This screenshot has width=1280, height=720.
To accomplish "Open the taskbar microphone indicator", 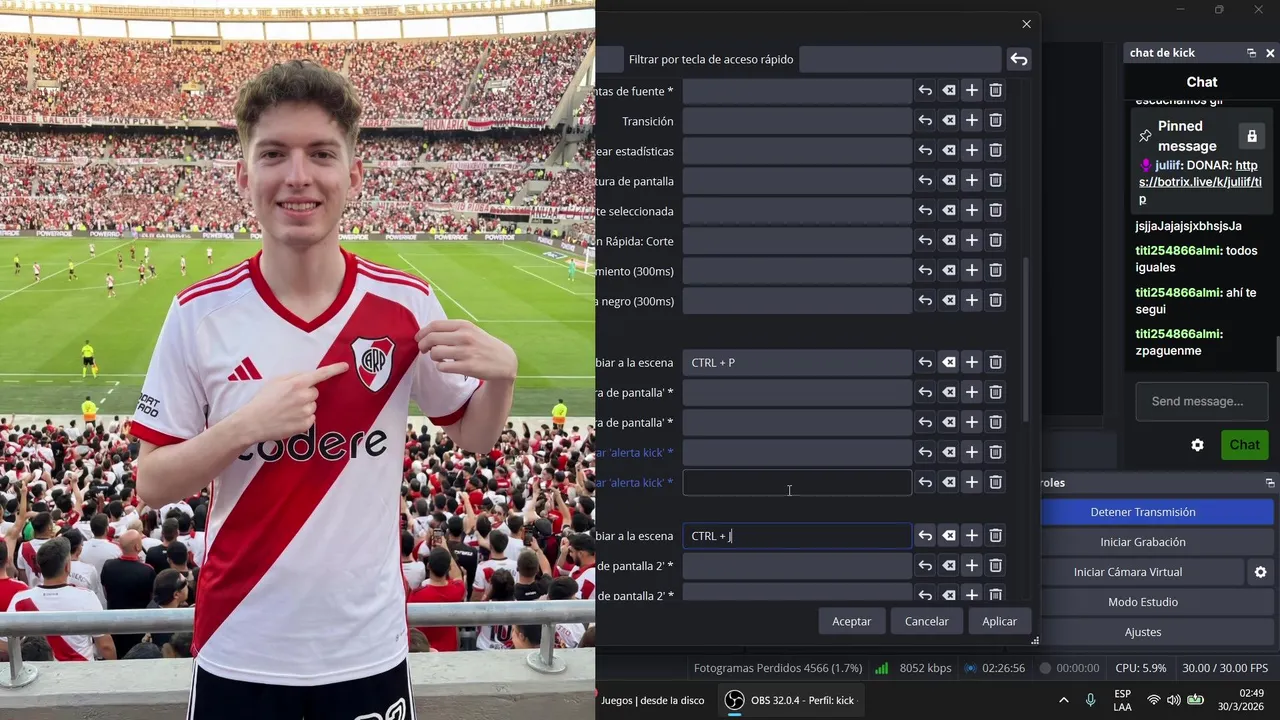I will point(1090,700).
